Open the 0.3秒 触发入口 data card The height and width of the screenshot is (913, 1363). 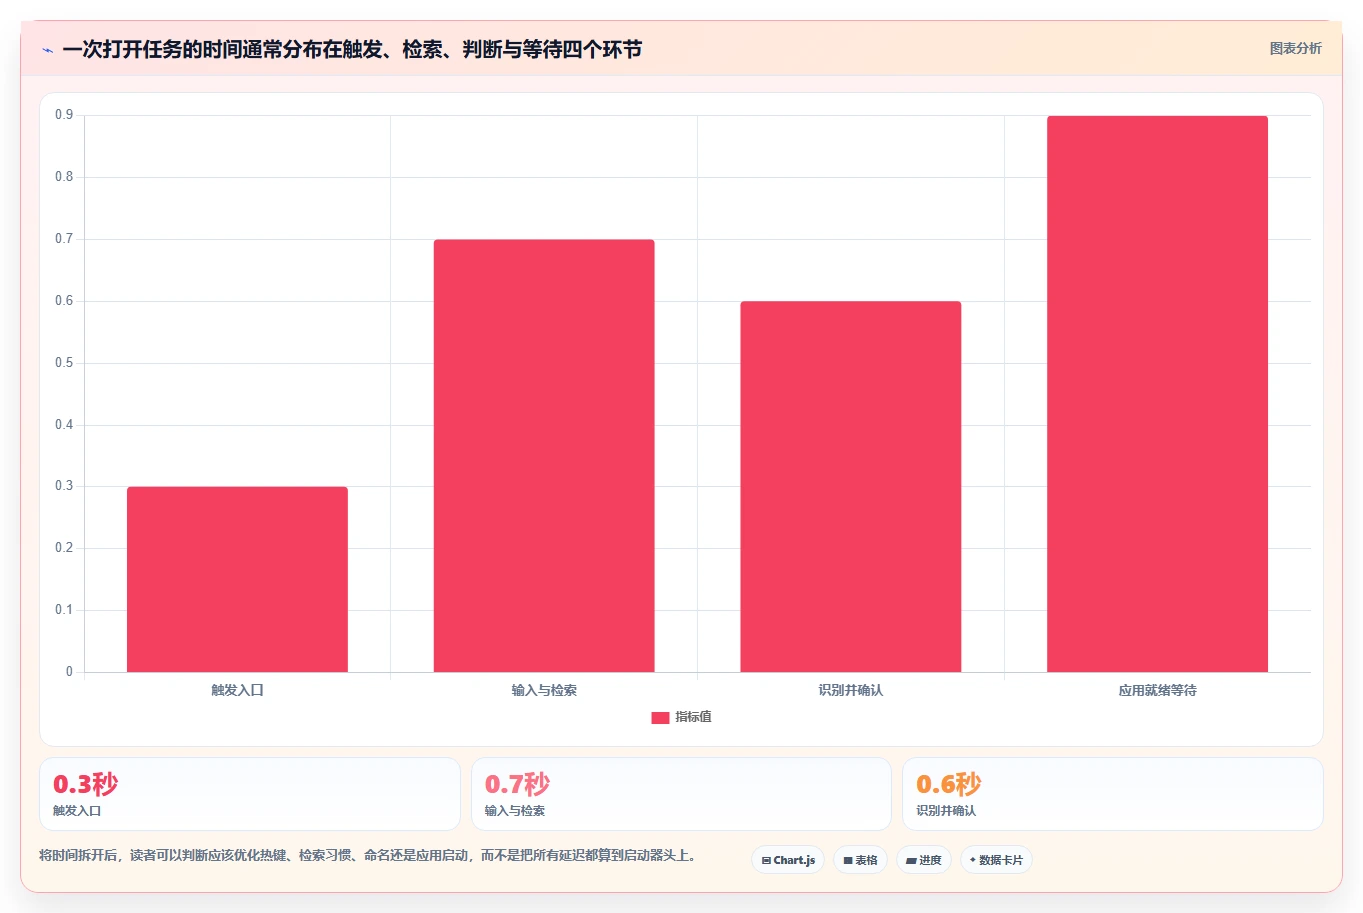point(250,794)
